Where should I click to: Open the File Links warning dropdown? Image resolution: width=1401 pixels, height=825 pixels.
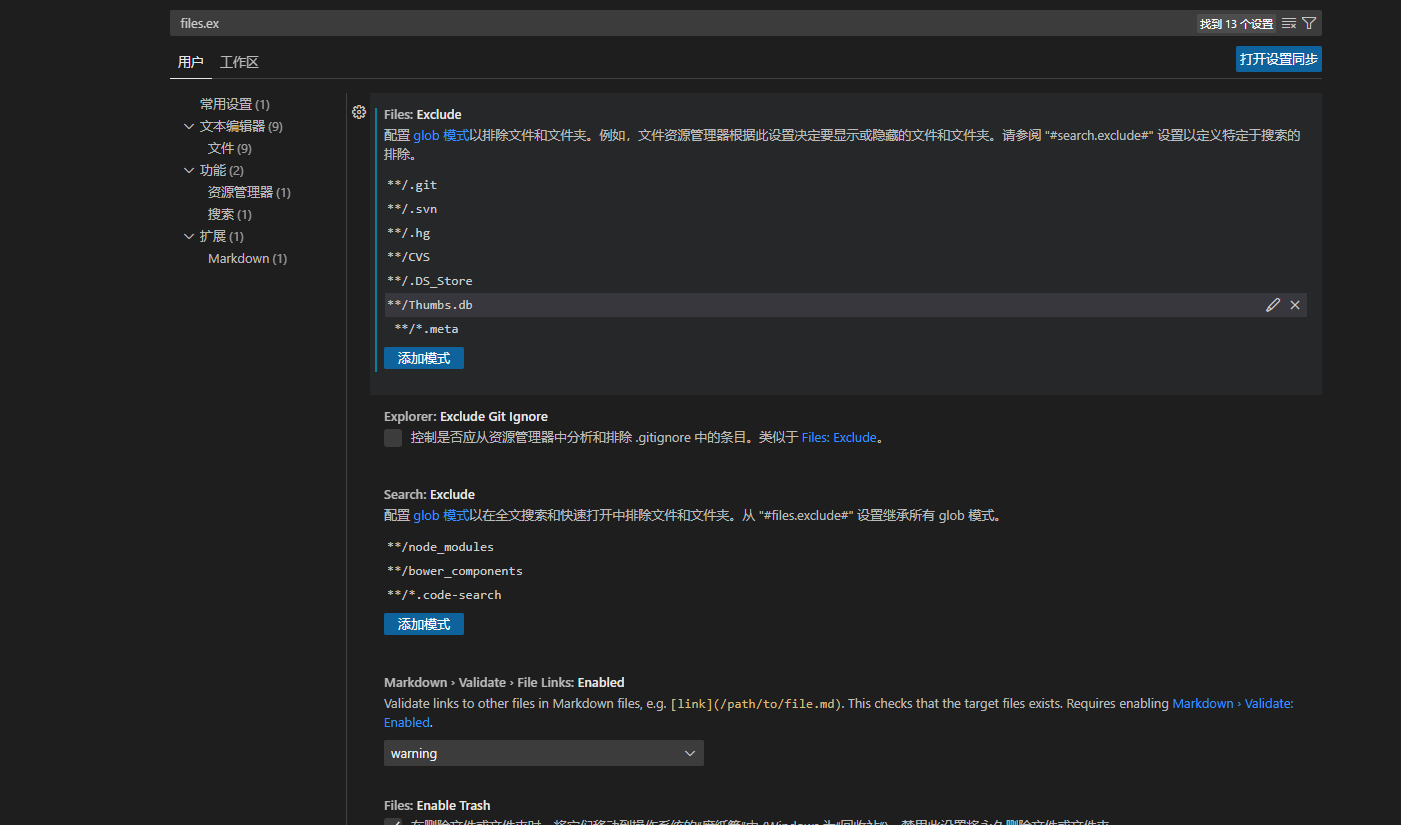tap(544, 753)
